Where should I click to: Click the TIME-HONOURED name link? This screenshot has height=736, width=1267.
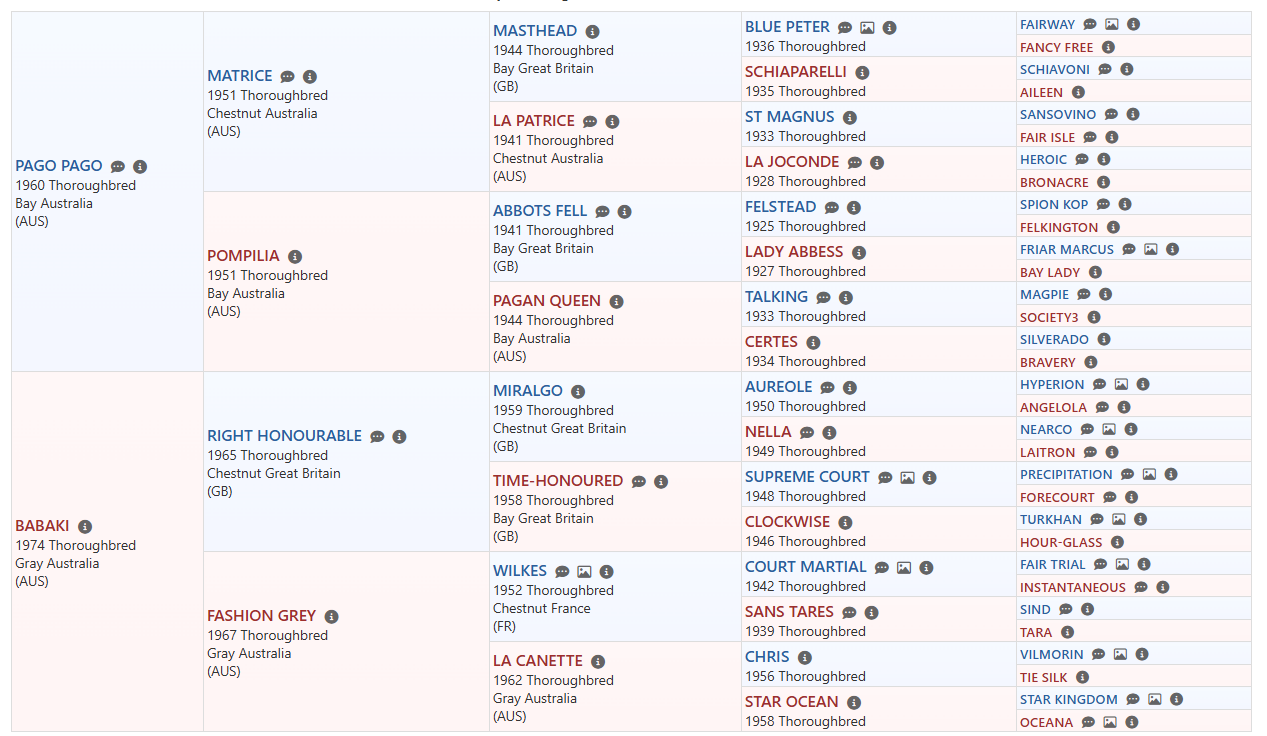click(558, 481)
